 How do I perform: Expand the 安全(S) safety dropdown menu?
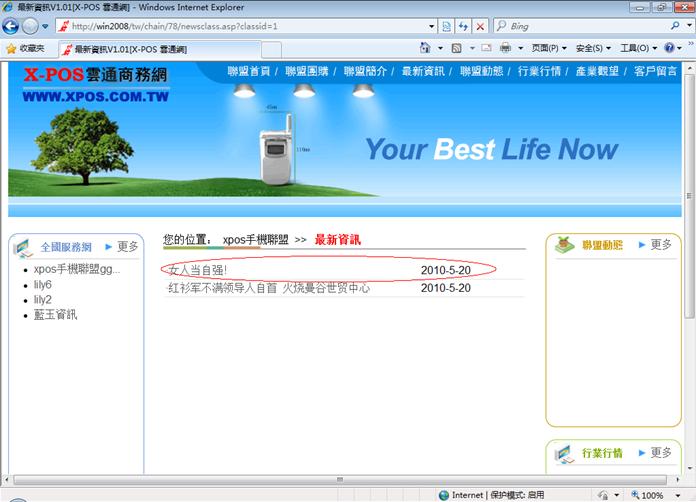[593, 48]
